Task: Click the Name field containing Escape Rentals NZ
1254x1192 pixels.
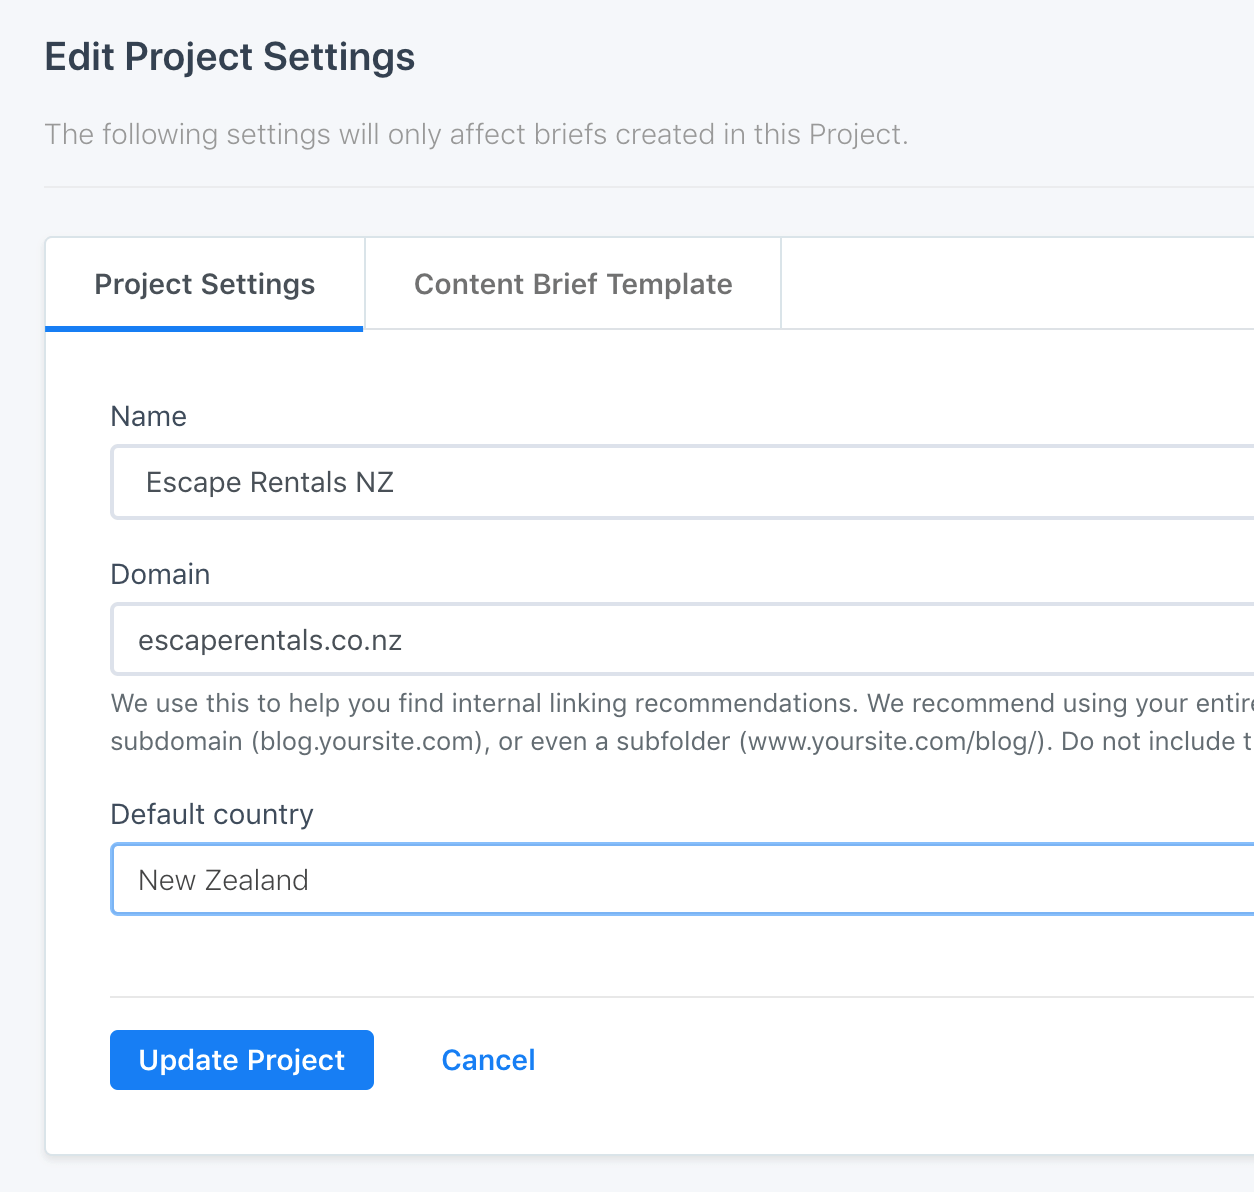Action: (680, 483)
